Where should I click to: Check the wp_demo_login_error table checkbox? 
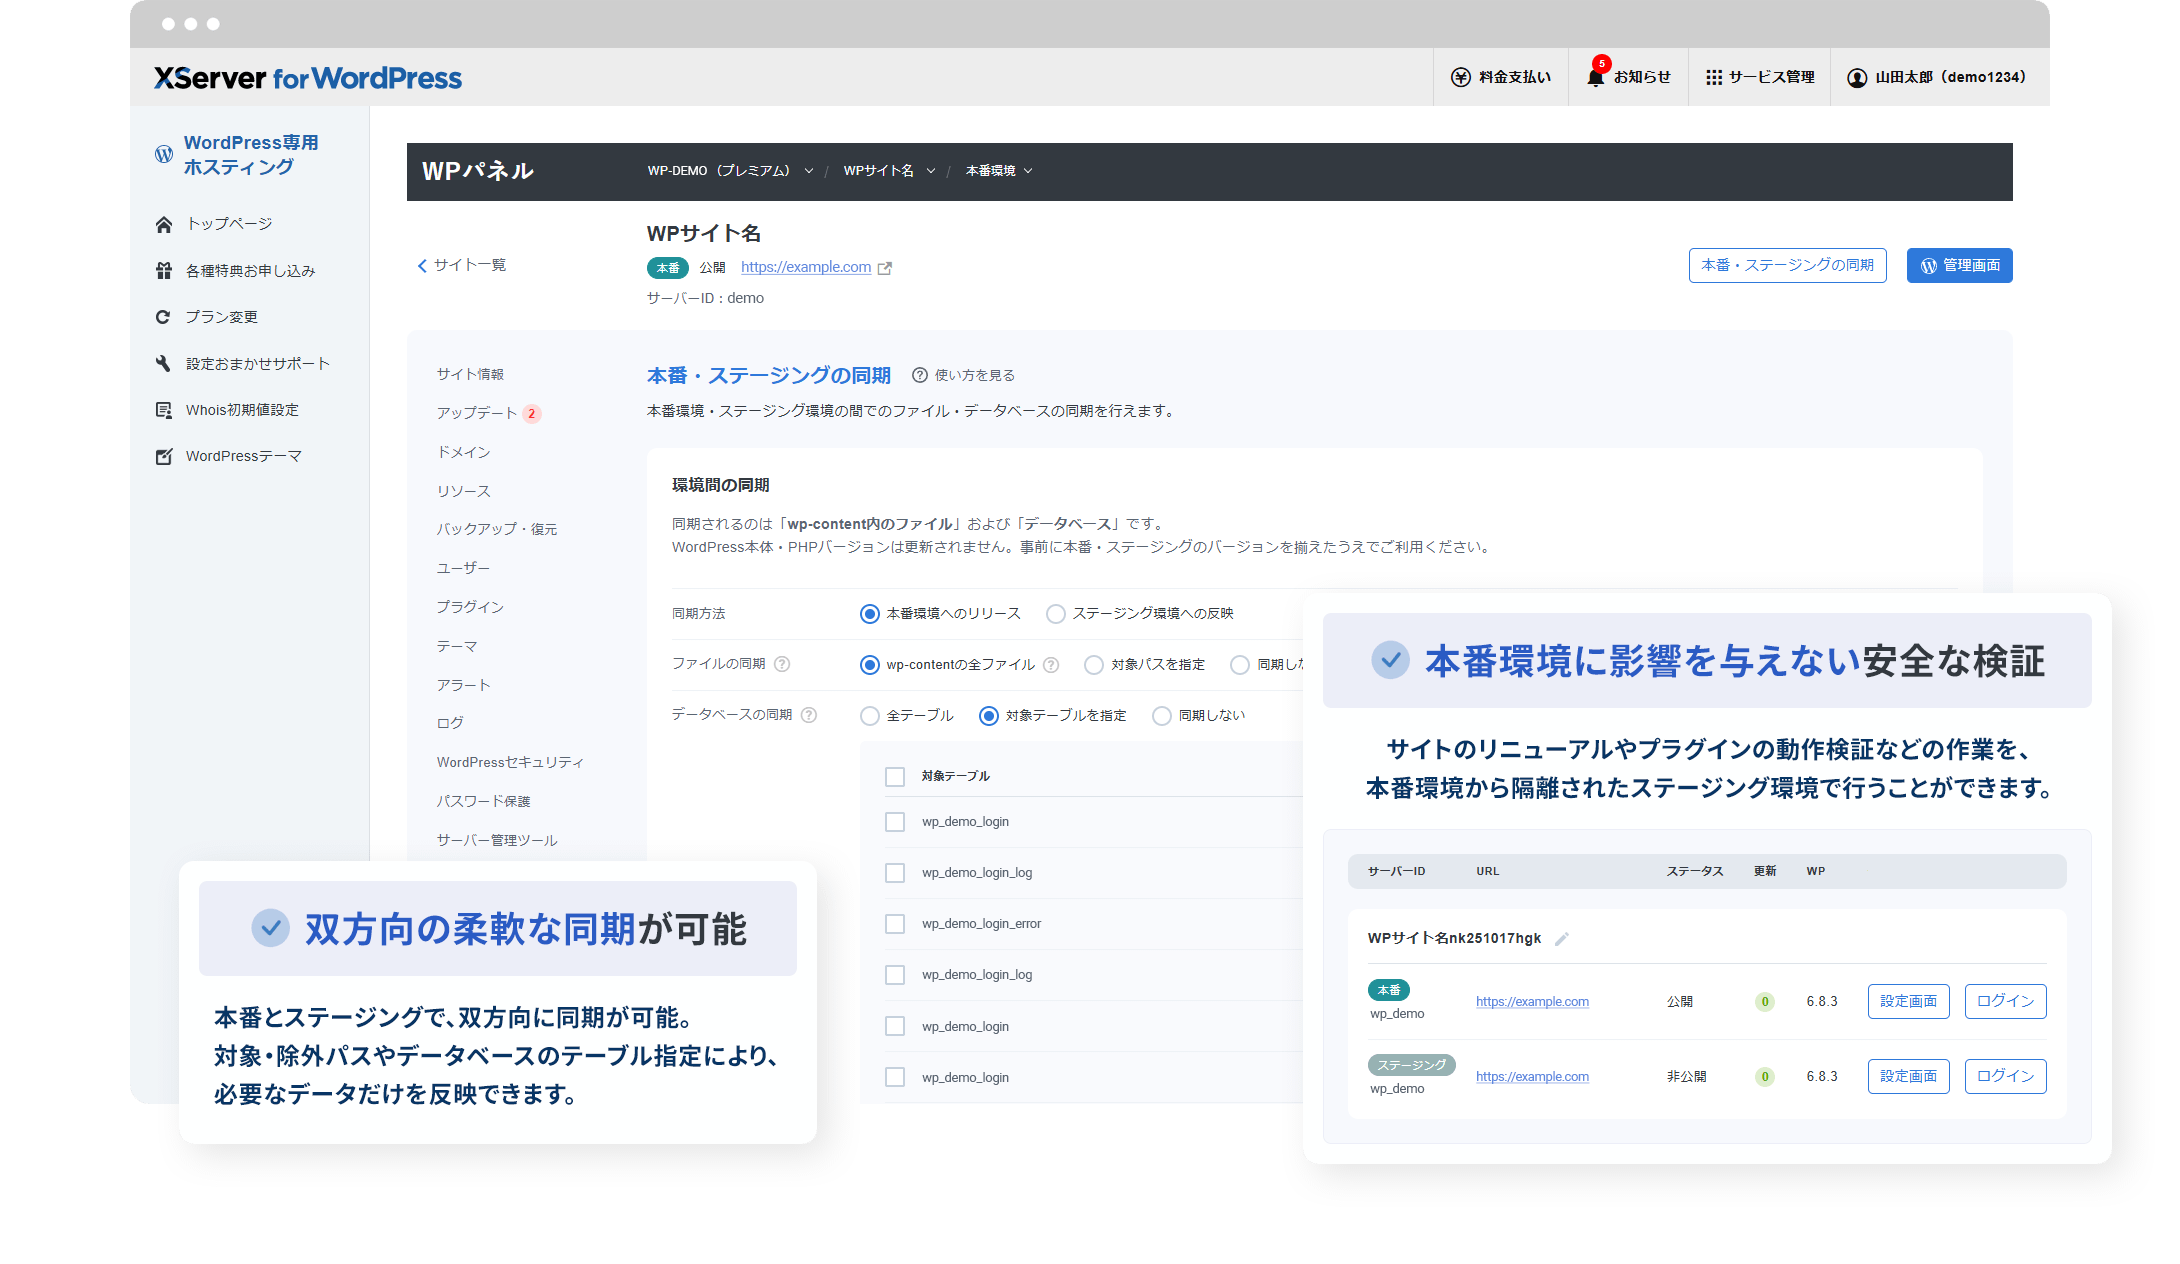click(x=895, y=924)
